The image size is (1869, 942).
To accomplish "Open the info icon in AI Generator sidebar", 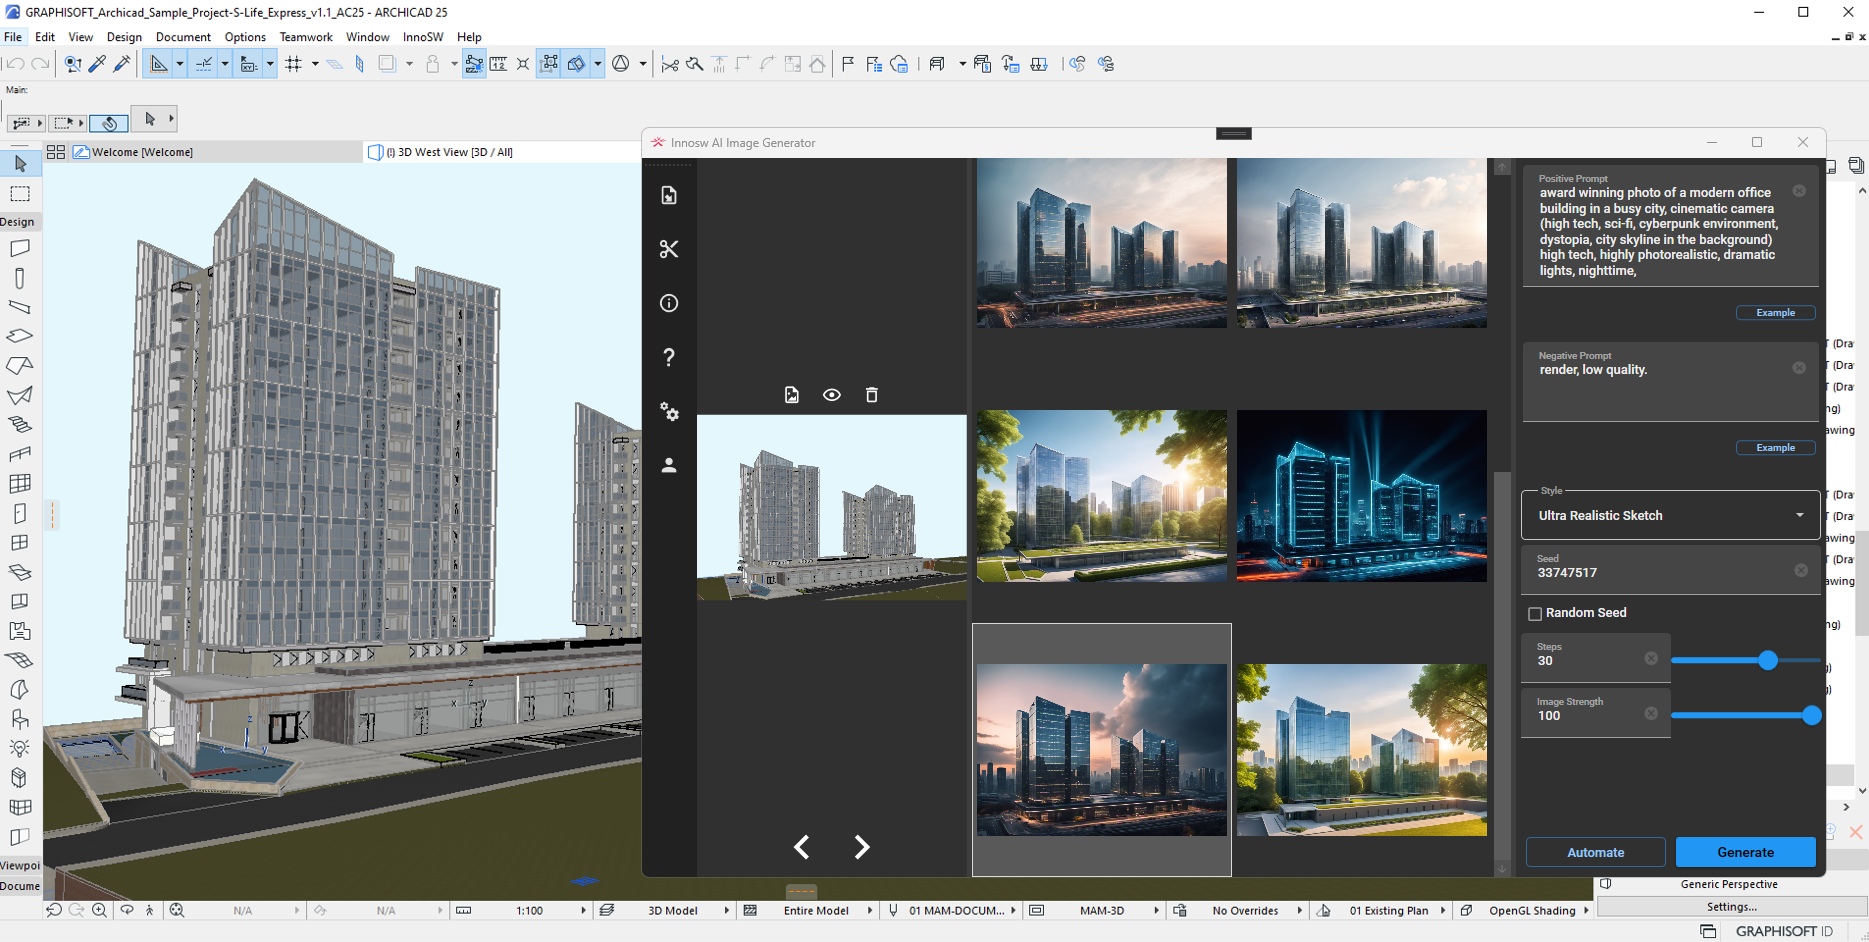I will 669,303.
